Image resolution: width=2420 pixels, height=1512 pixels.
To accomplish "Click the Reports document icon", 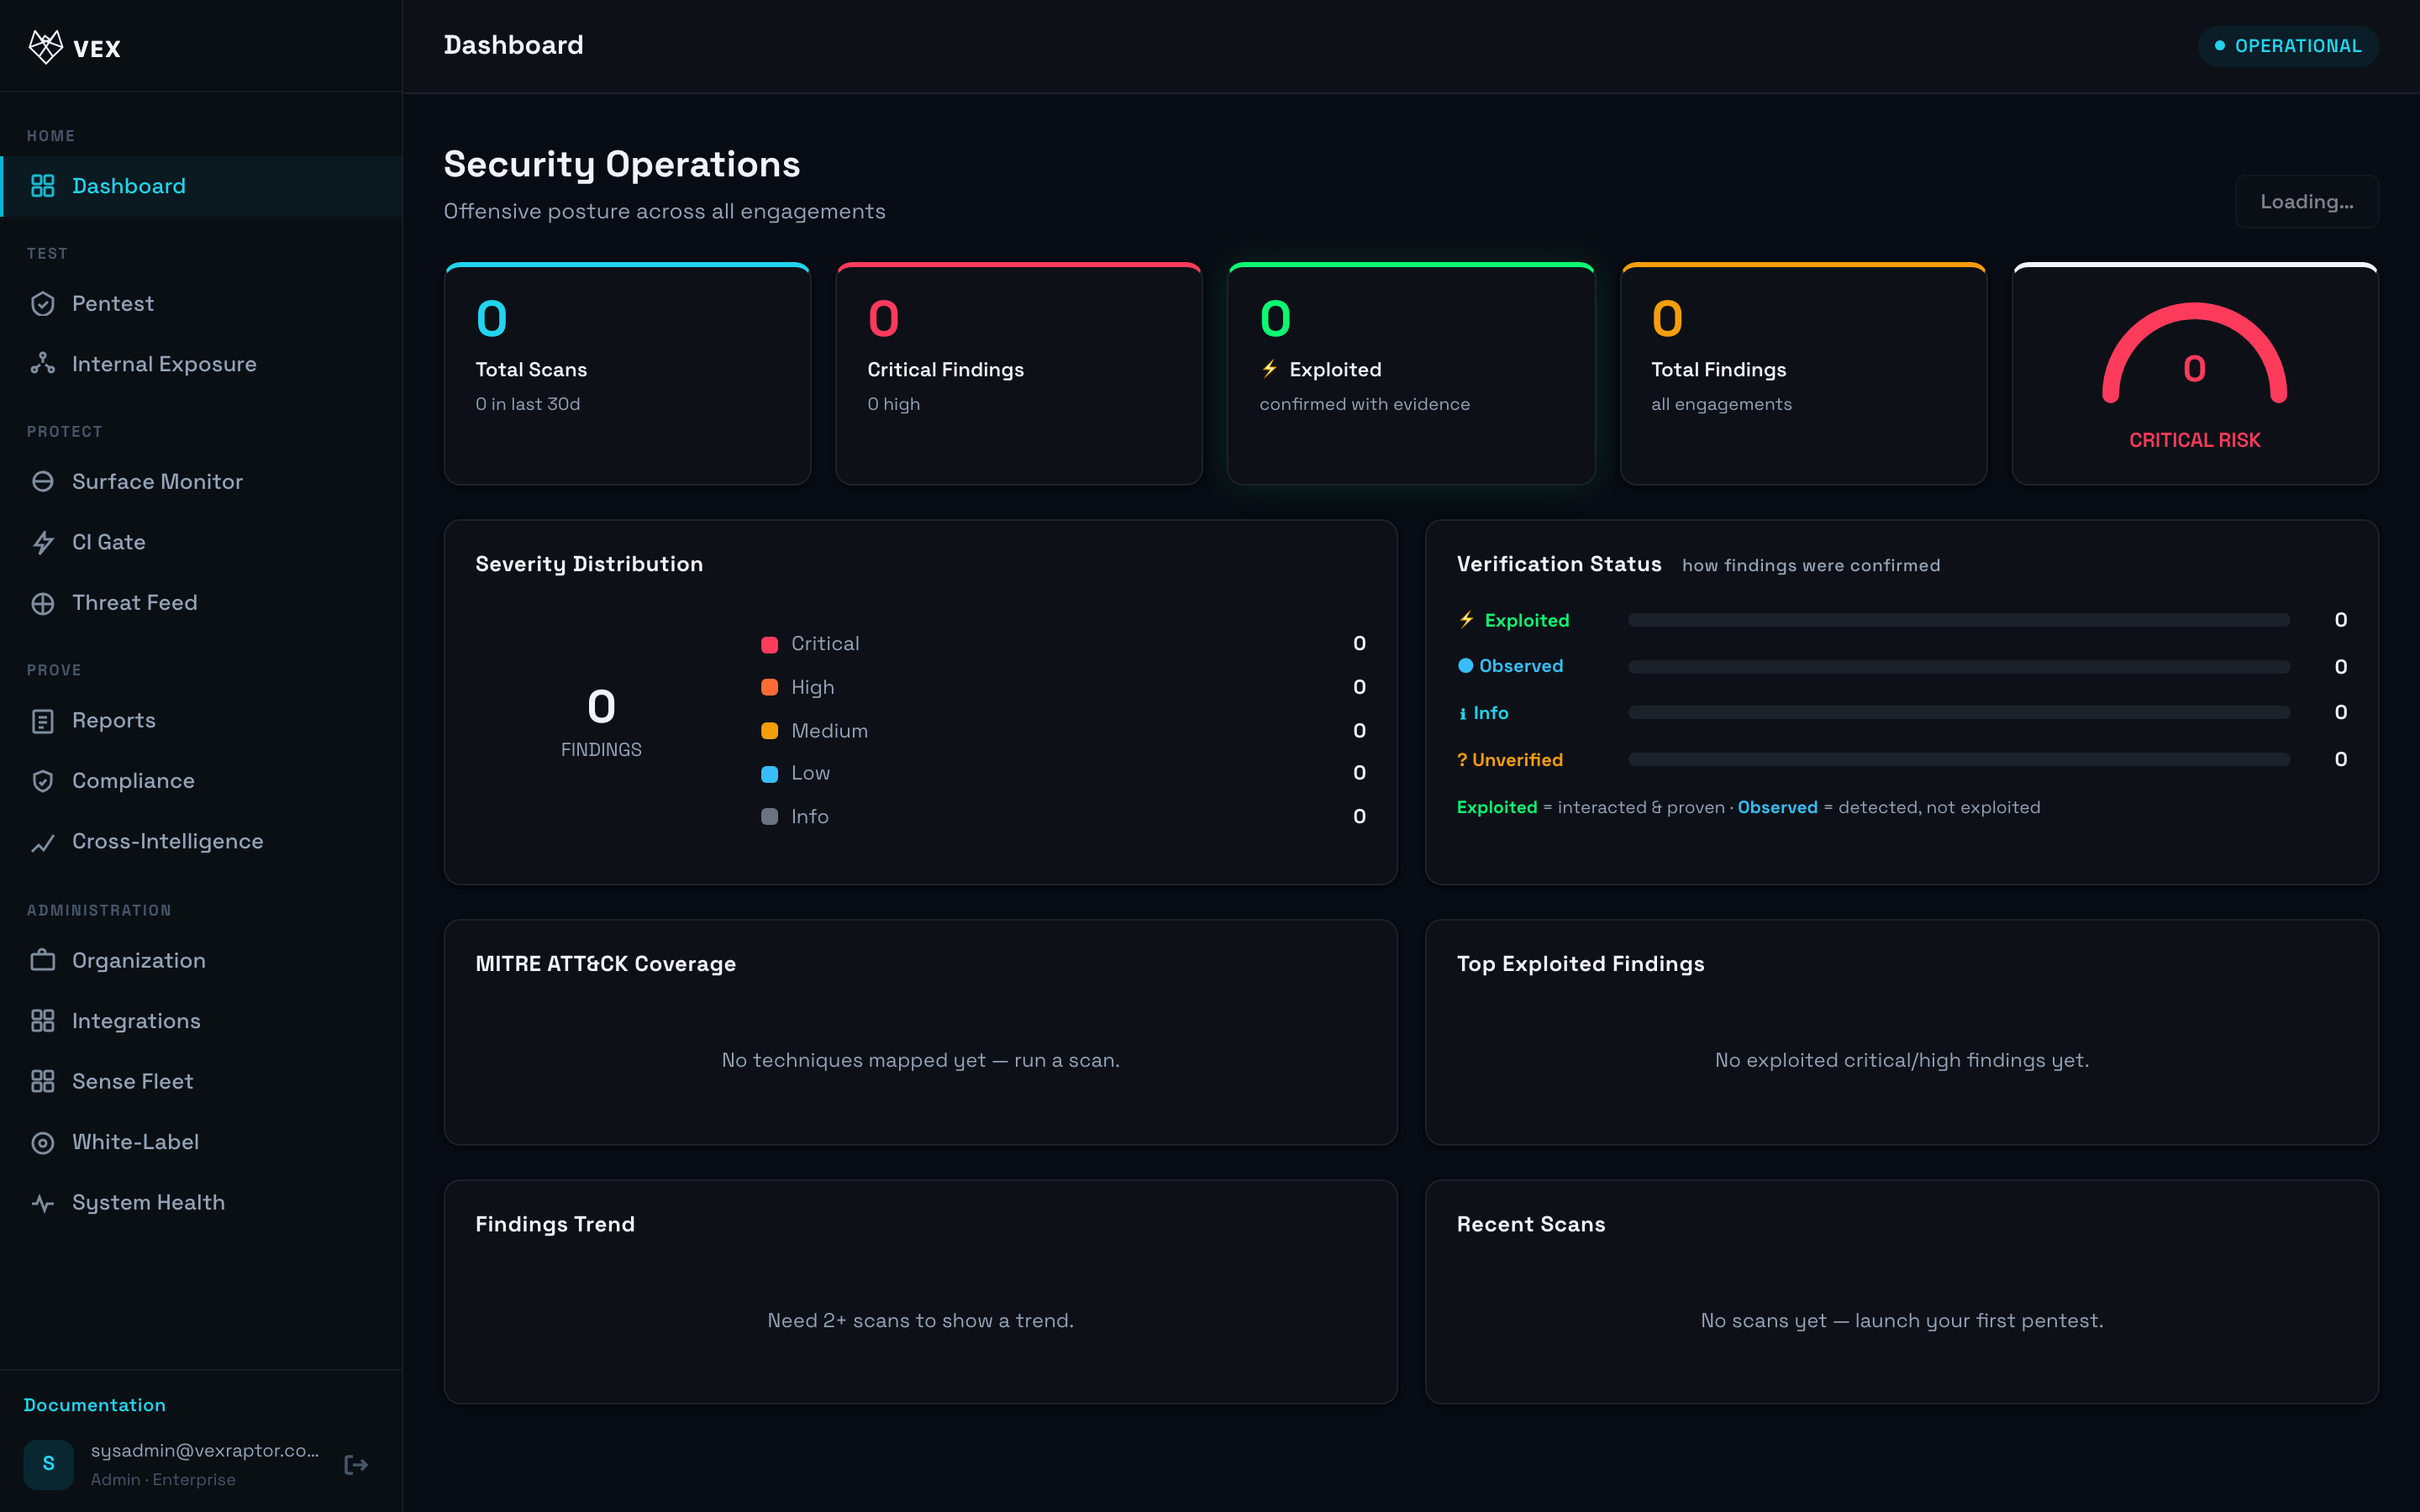I will pyautogui.click(x=42, y=721).
